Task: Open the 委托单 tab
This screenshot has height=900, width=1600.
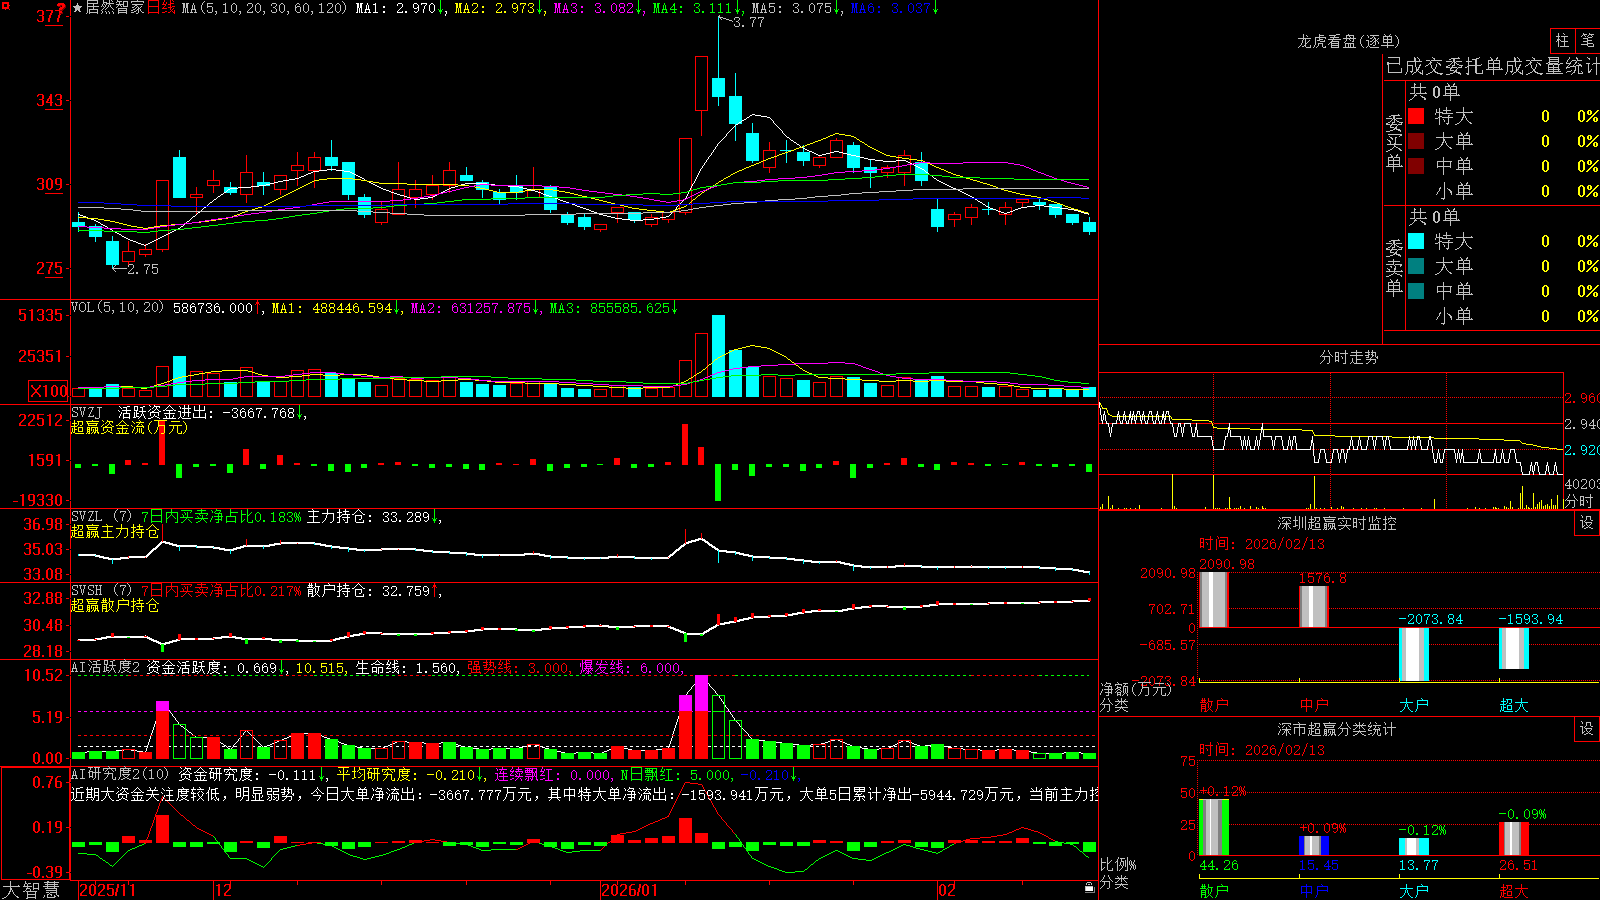Action: (1475, 66)
